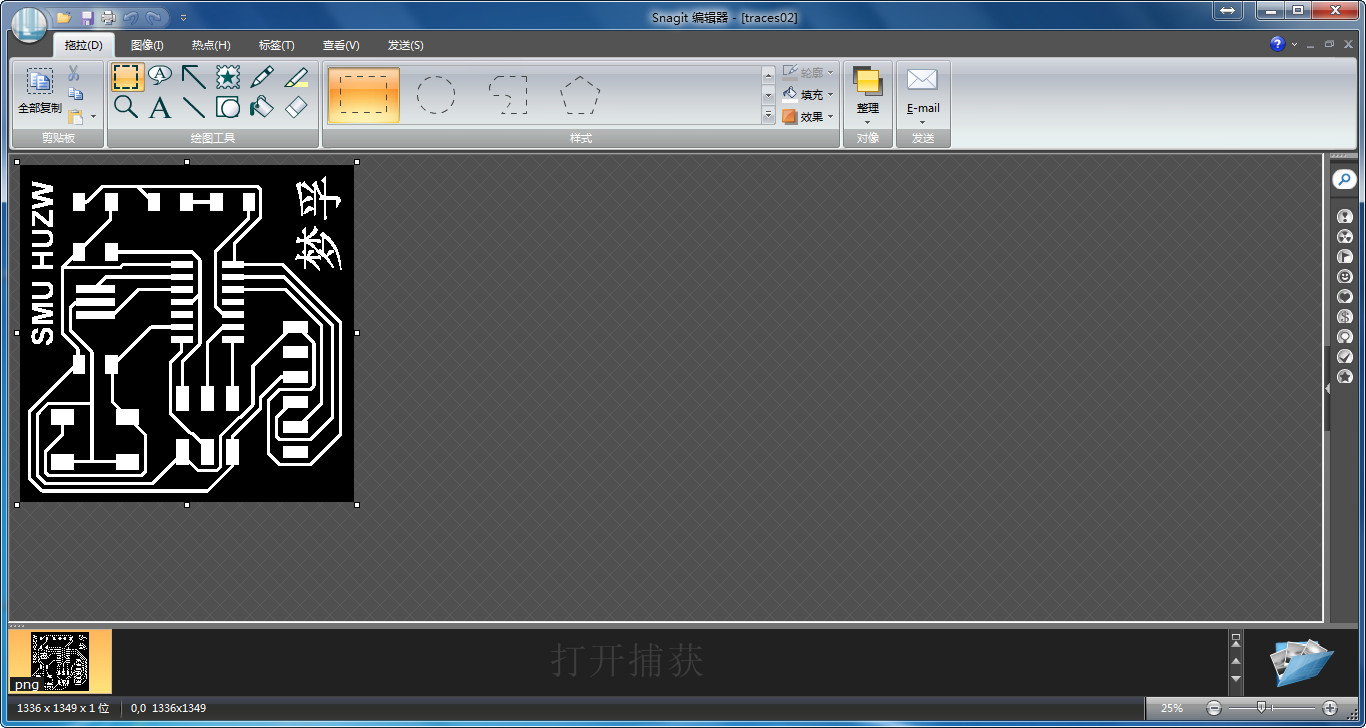
Task: Click the redo arrow in quick access toolbar
Action: point(154,18)
